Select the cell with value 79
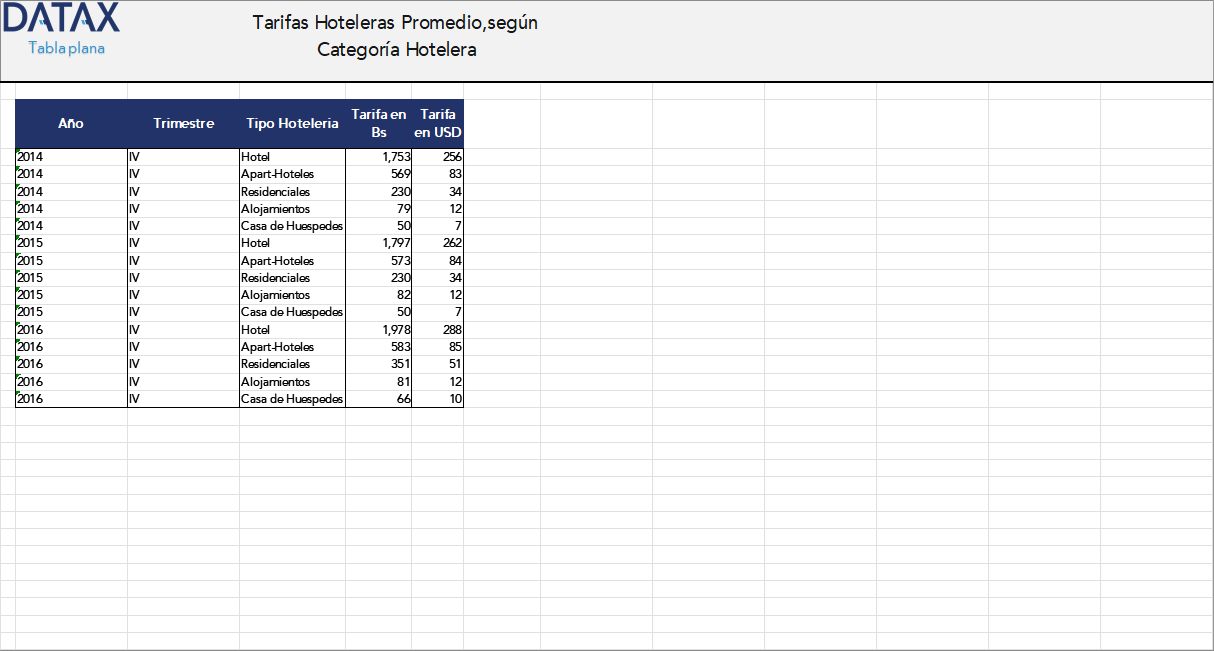 coord(378,209)
